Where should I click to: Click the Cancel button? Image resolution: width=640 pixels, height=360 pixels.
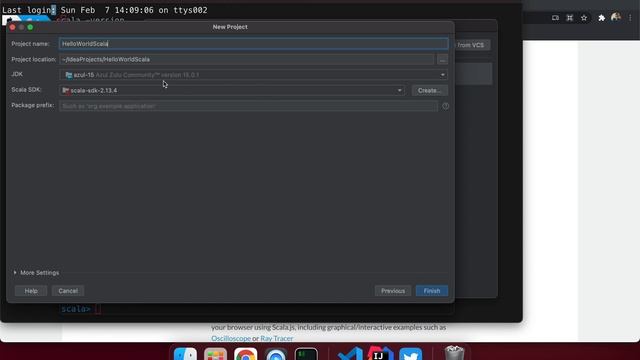point(68,291)
